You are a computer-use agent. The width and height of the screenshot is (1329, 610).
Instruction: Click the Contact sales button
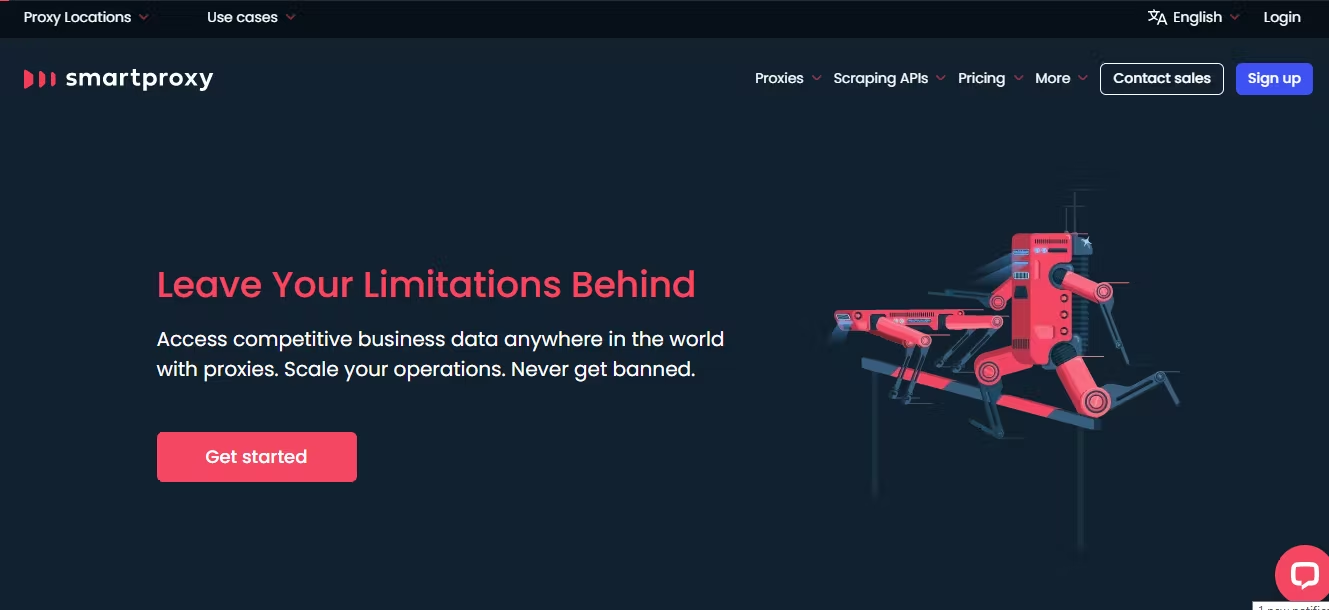1162,79
